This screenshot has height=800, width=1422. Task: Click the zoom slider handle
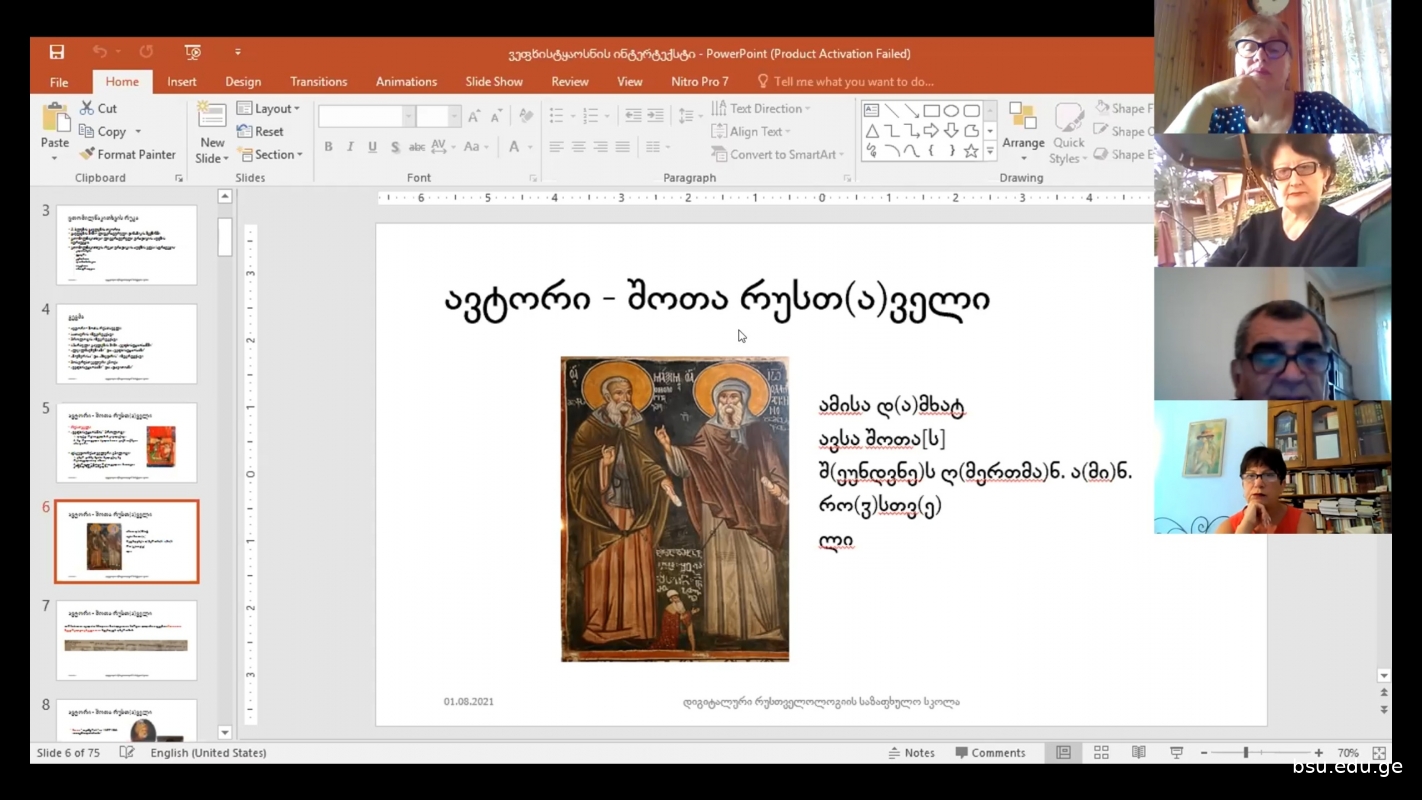coord(1246,753)
